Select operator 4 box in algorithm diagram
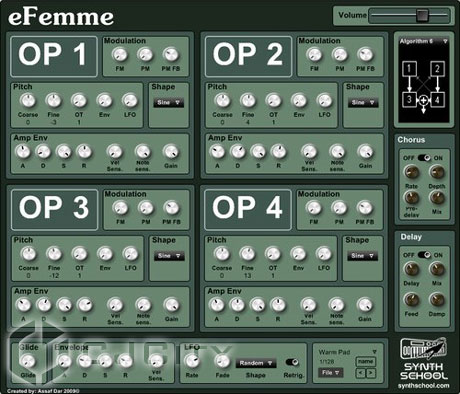This screenshot has width=460, height=394. tap(437, 99)
